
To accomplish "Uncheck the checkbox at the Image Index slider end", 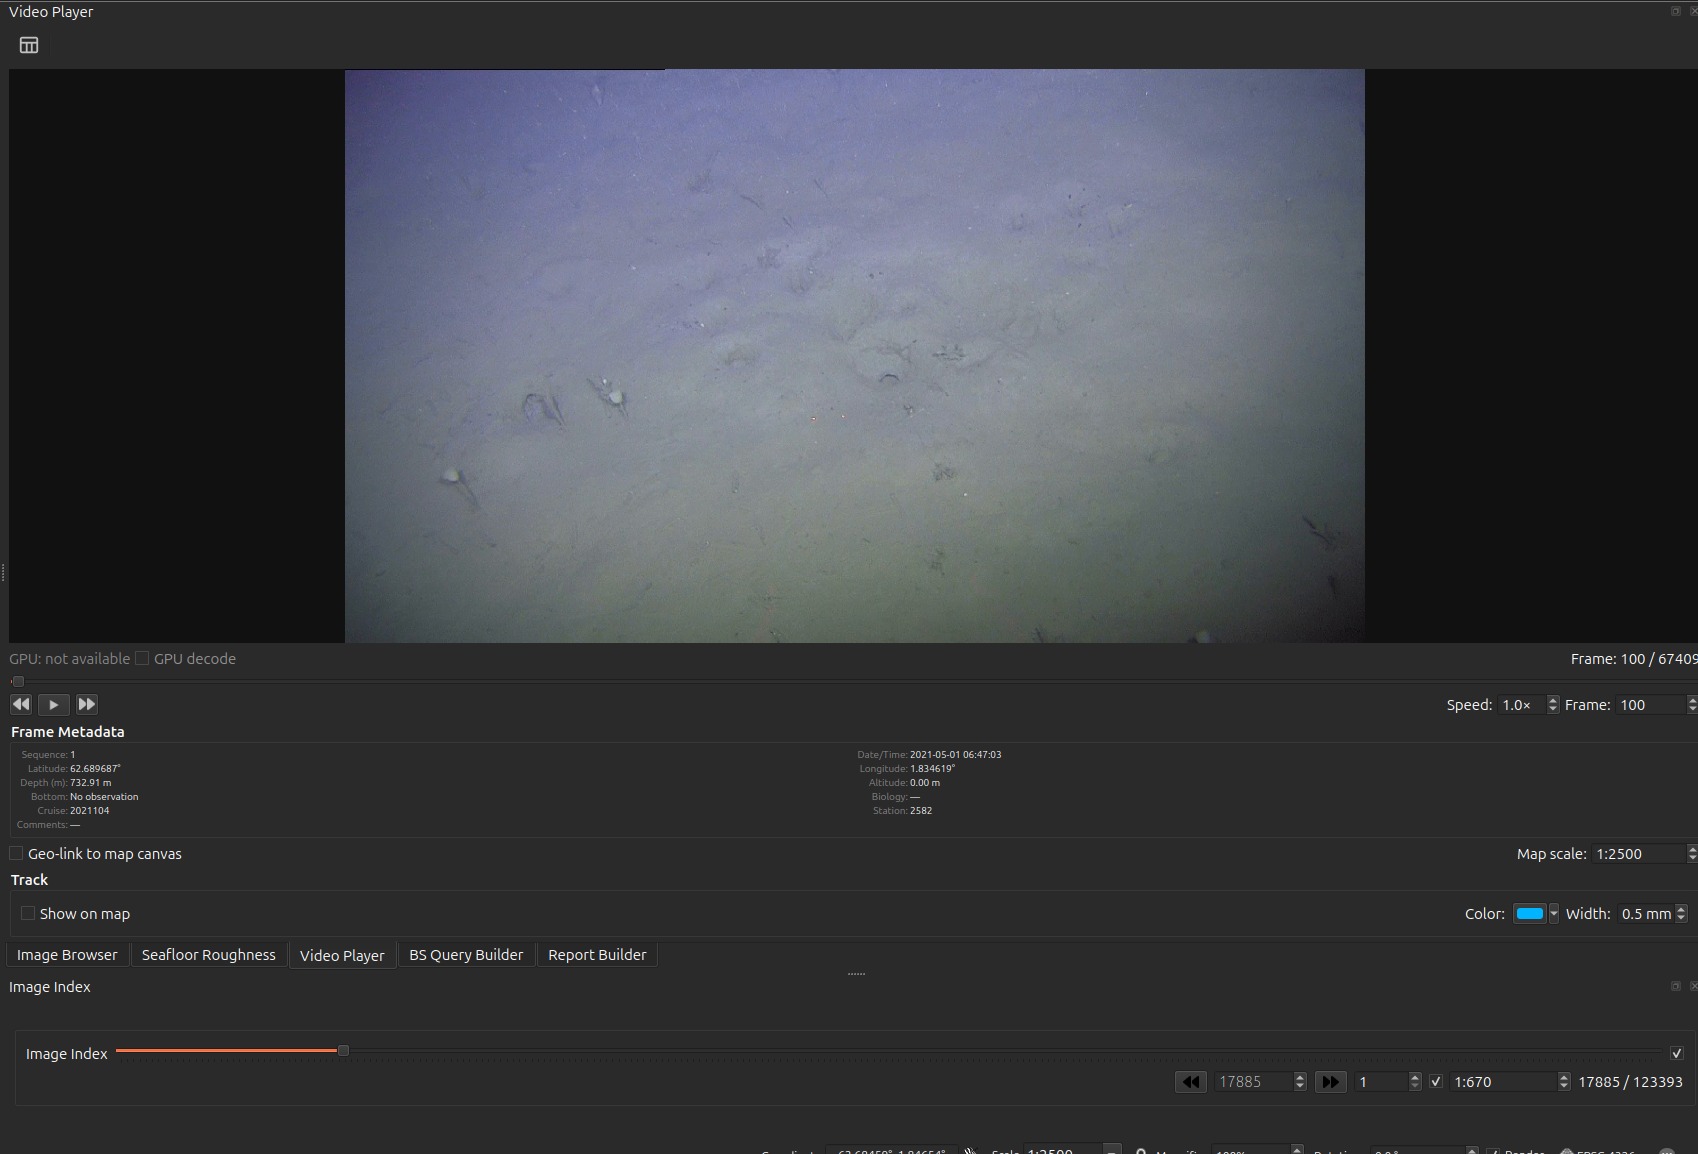I will pyautogui.click(x=1677, y=1053).
